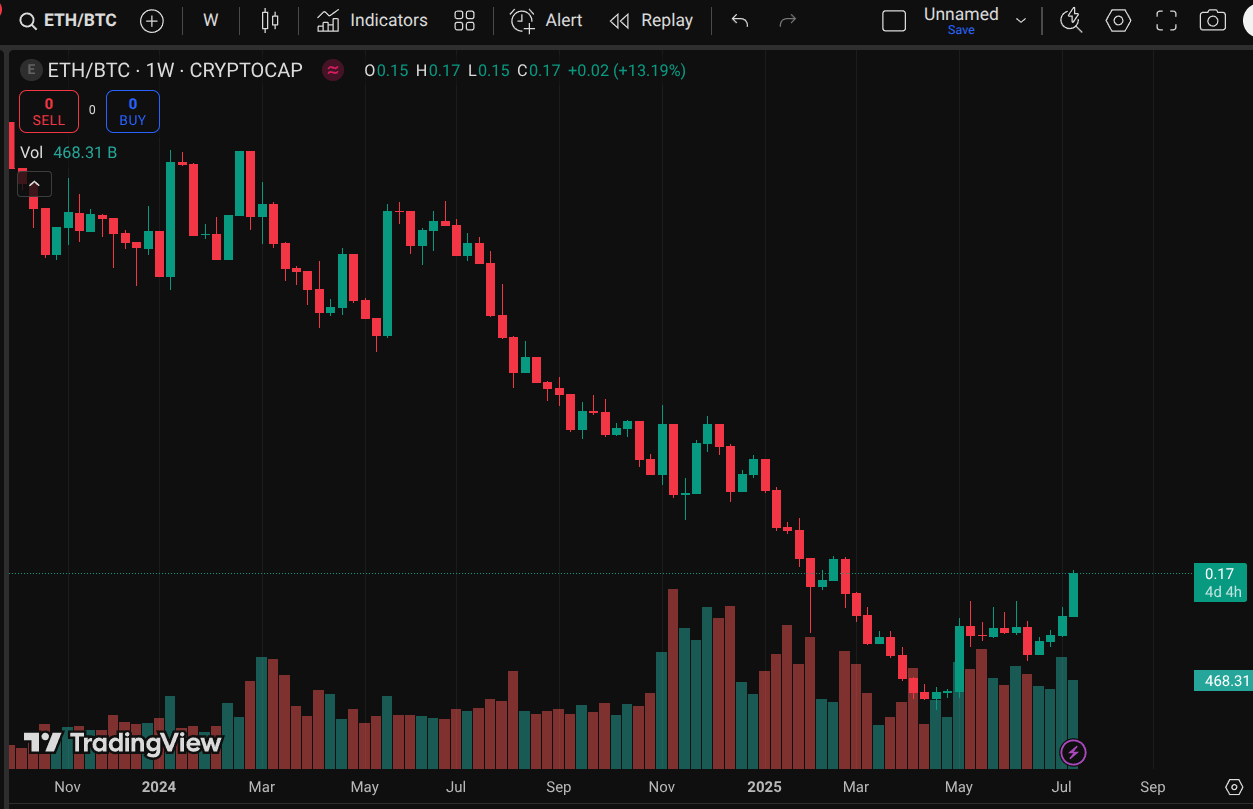
Task: Undo the last chart action
Action: click(x=740, y=20)
